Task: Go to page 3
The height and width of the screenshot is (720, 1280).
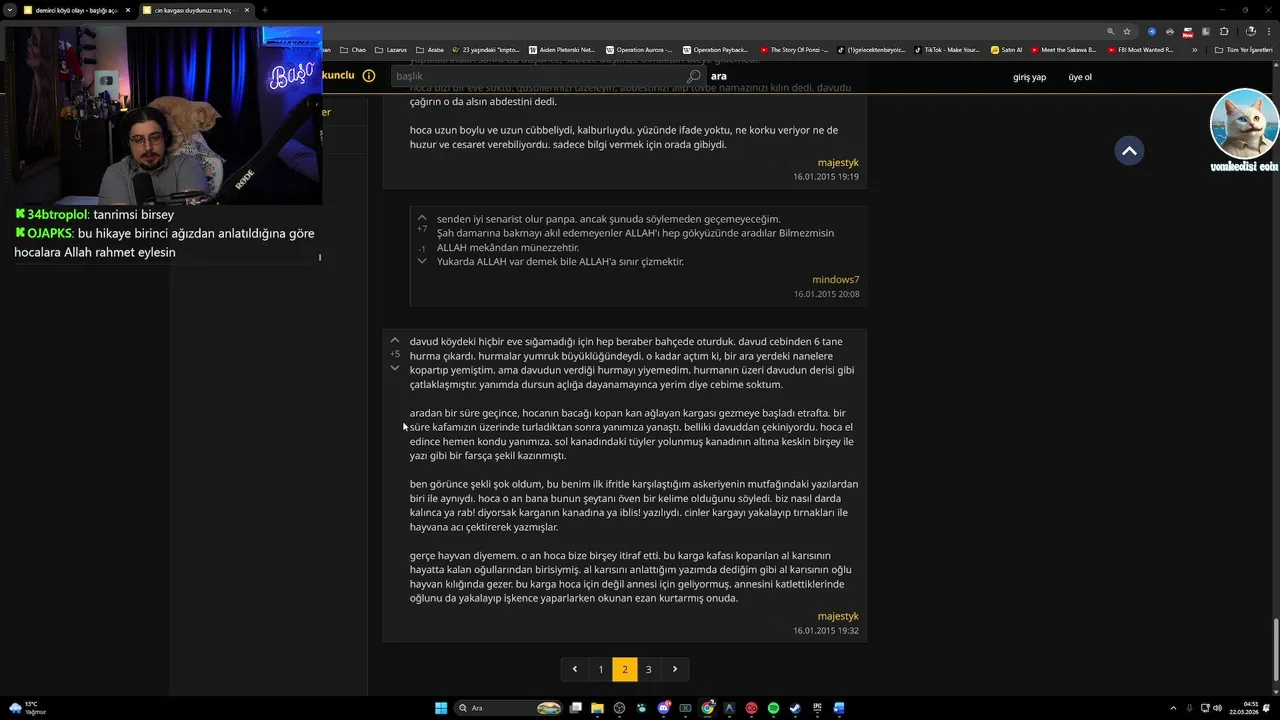Action: pyautogui.click(x=649, y=669)
